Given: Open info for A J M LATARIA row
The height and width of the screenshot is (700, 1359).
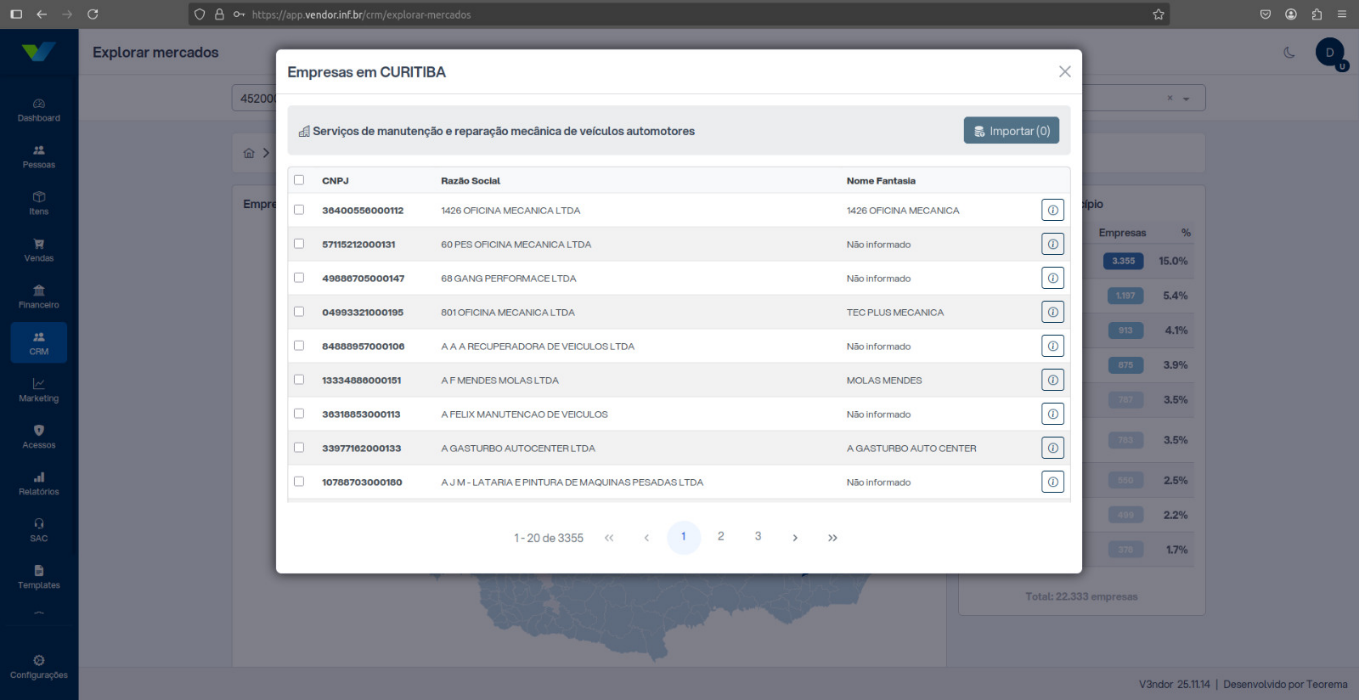Looking at the screenshot, I should (x=1052, y=482).
